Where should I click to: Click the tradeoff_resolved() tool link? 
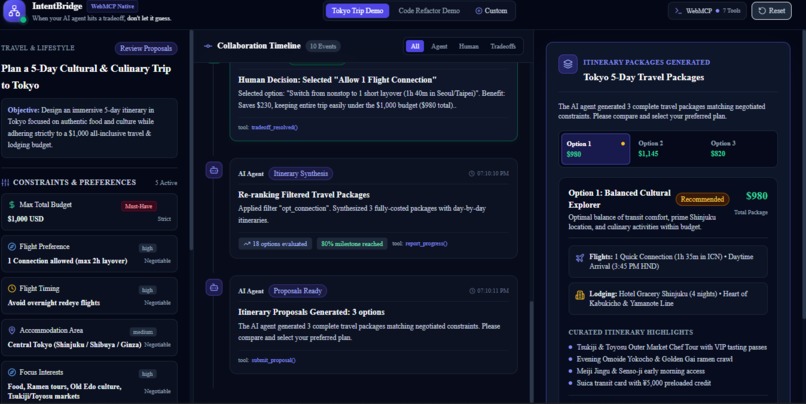274,127
